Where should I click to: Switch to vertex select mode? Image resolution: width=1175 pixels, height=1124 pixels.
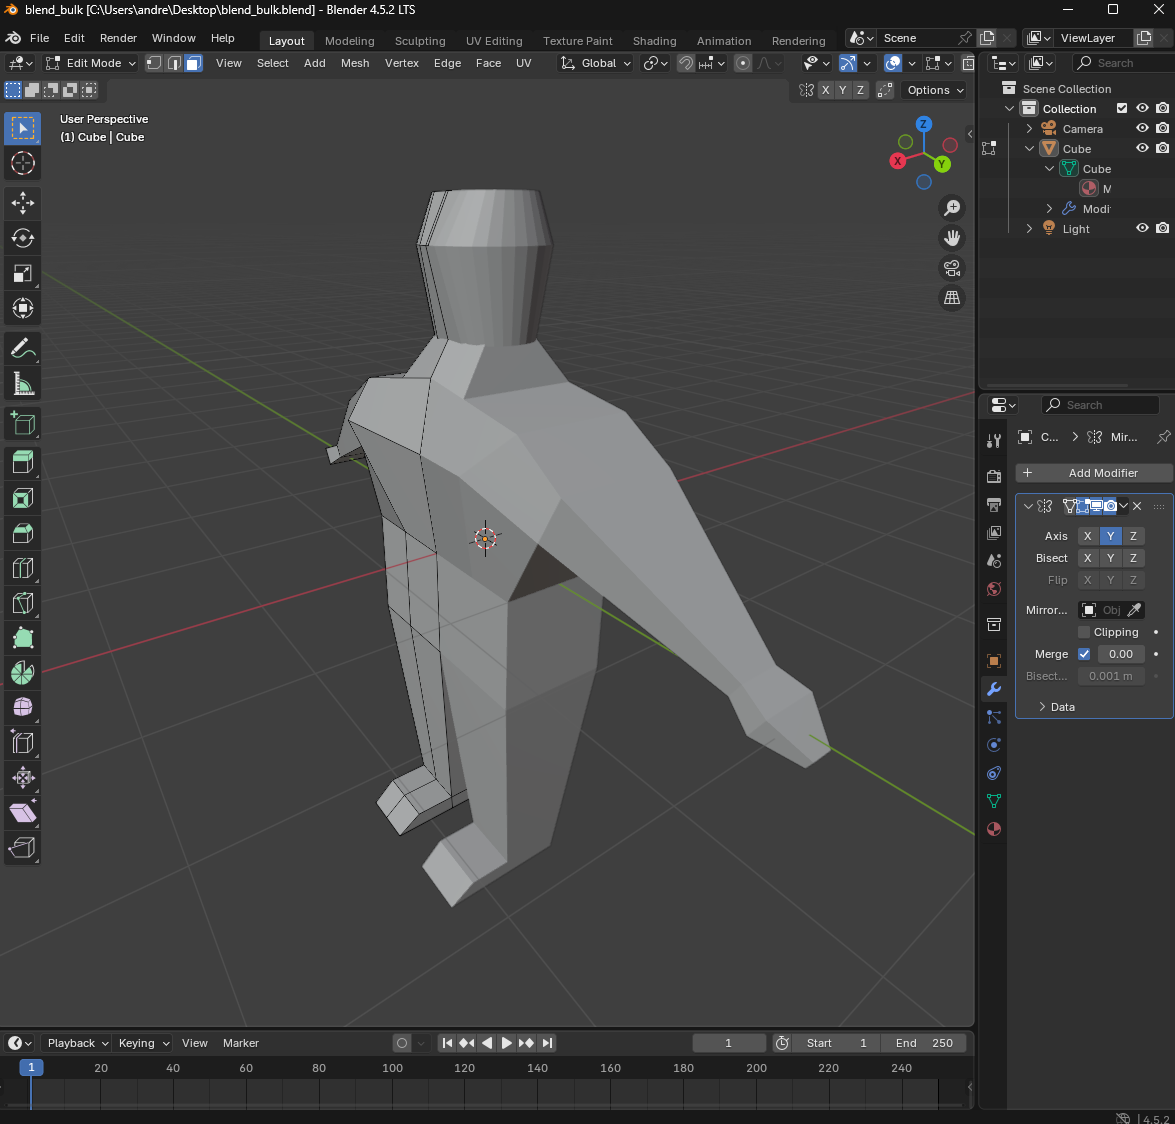pyautogui.click(x=154, y=63)
